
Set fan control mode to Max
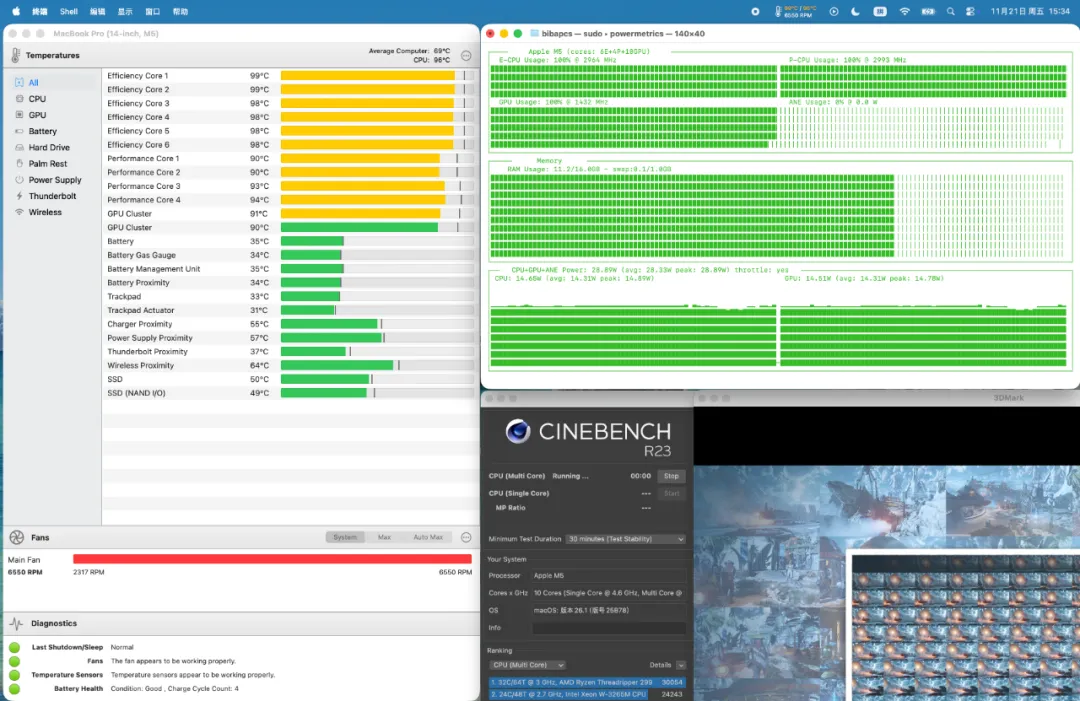[384, 537]
